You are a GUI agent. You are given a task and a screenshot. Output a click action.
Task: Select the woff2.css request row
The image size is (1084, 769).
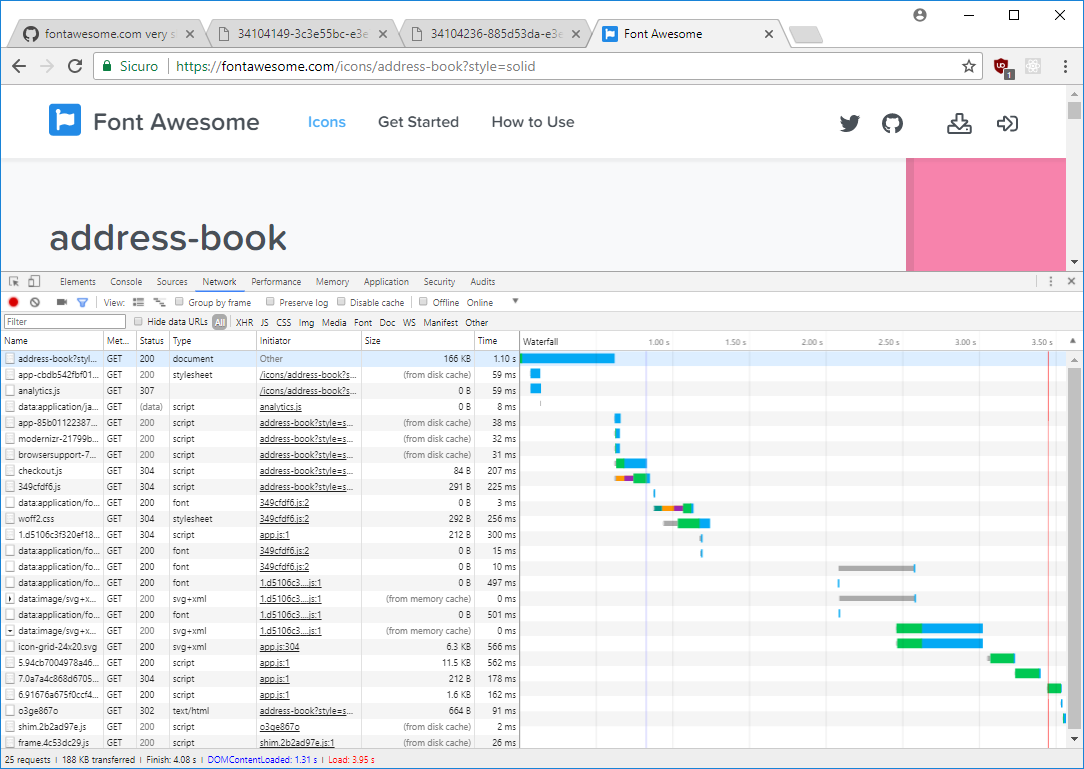pos(260,519)
